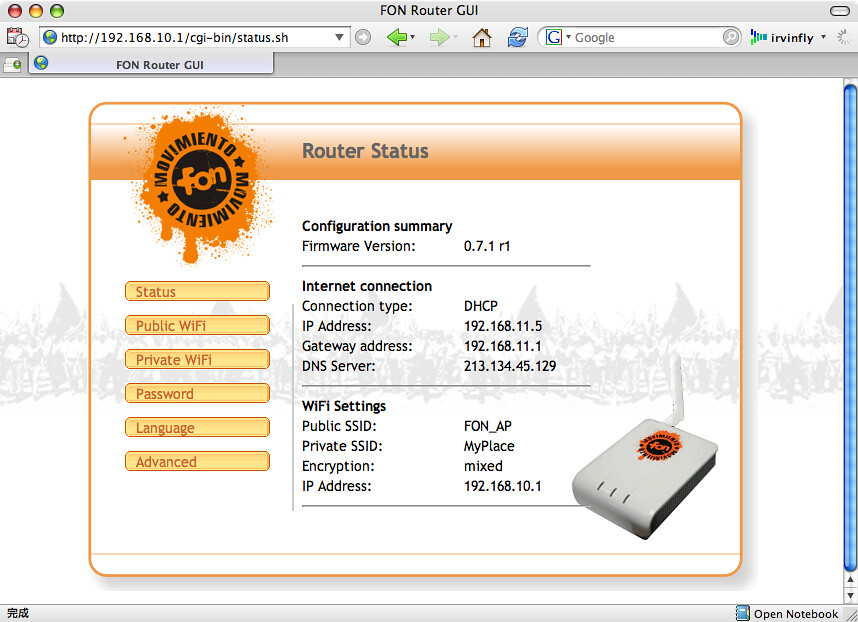Click the Open Notebook status bar button
This screenshot has width=858, height=622.
(x=787, y=614)
